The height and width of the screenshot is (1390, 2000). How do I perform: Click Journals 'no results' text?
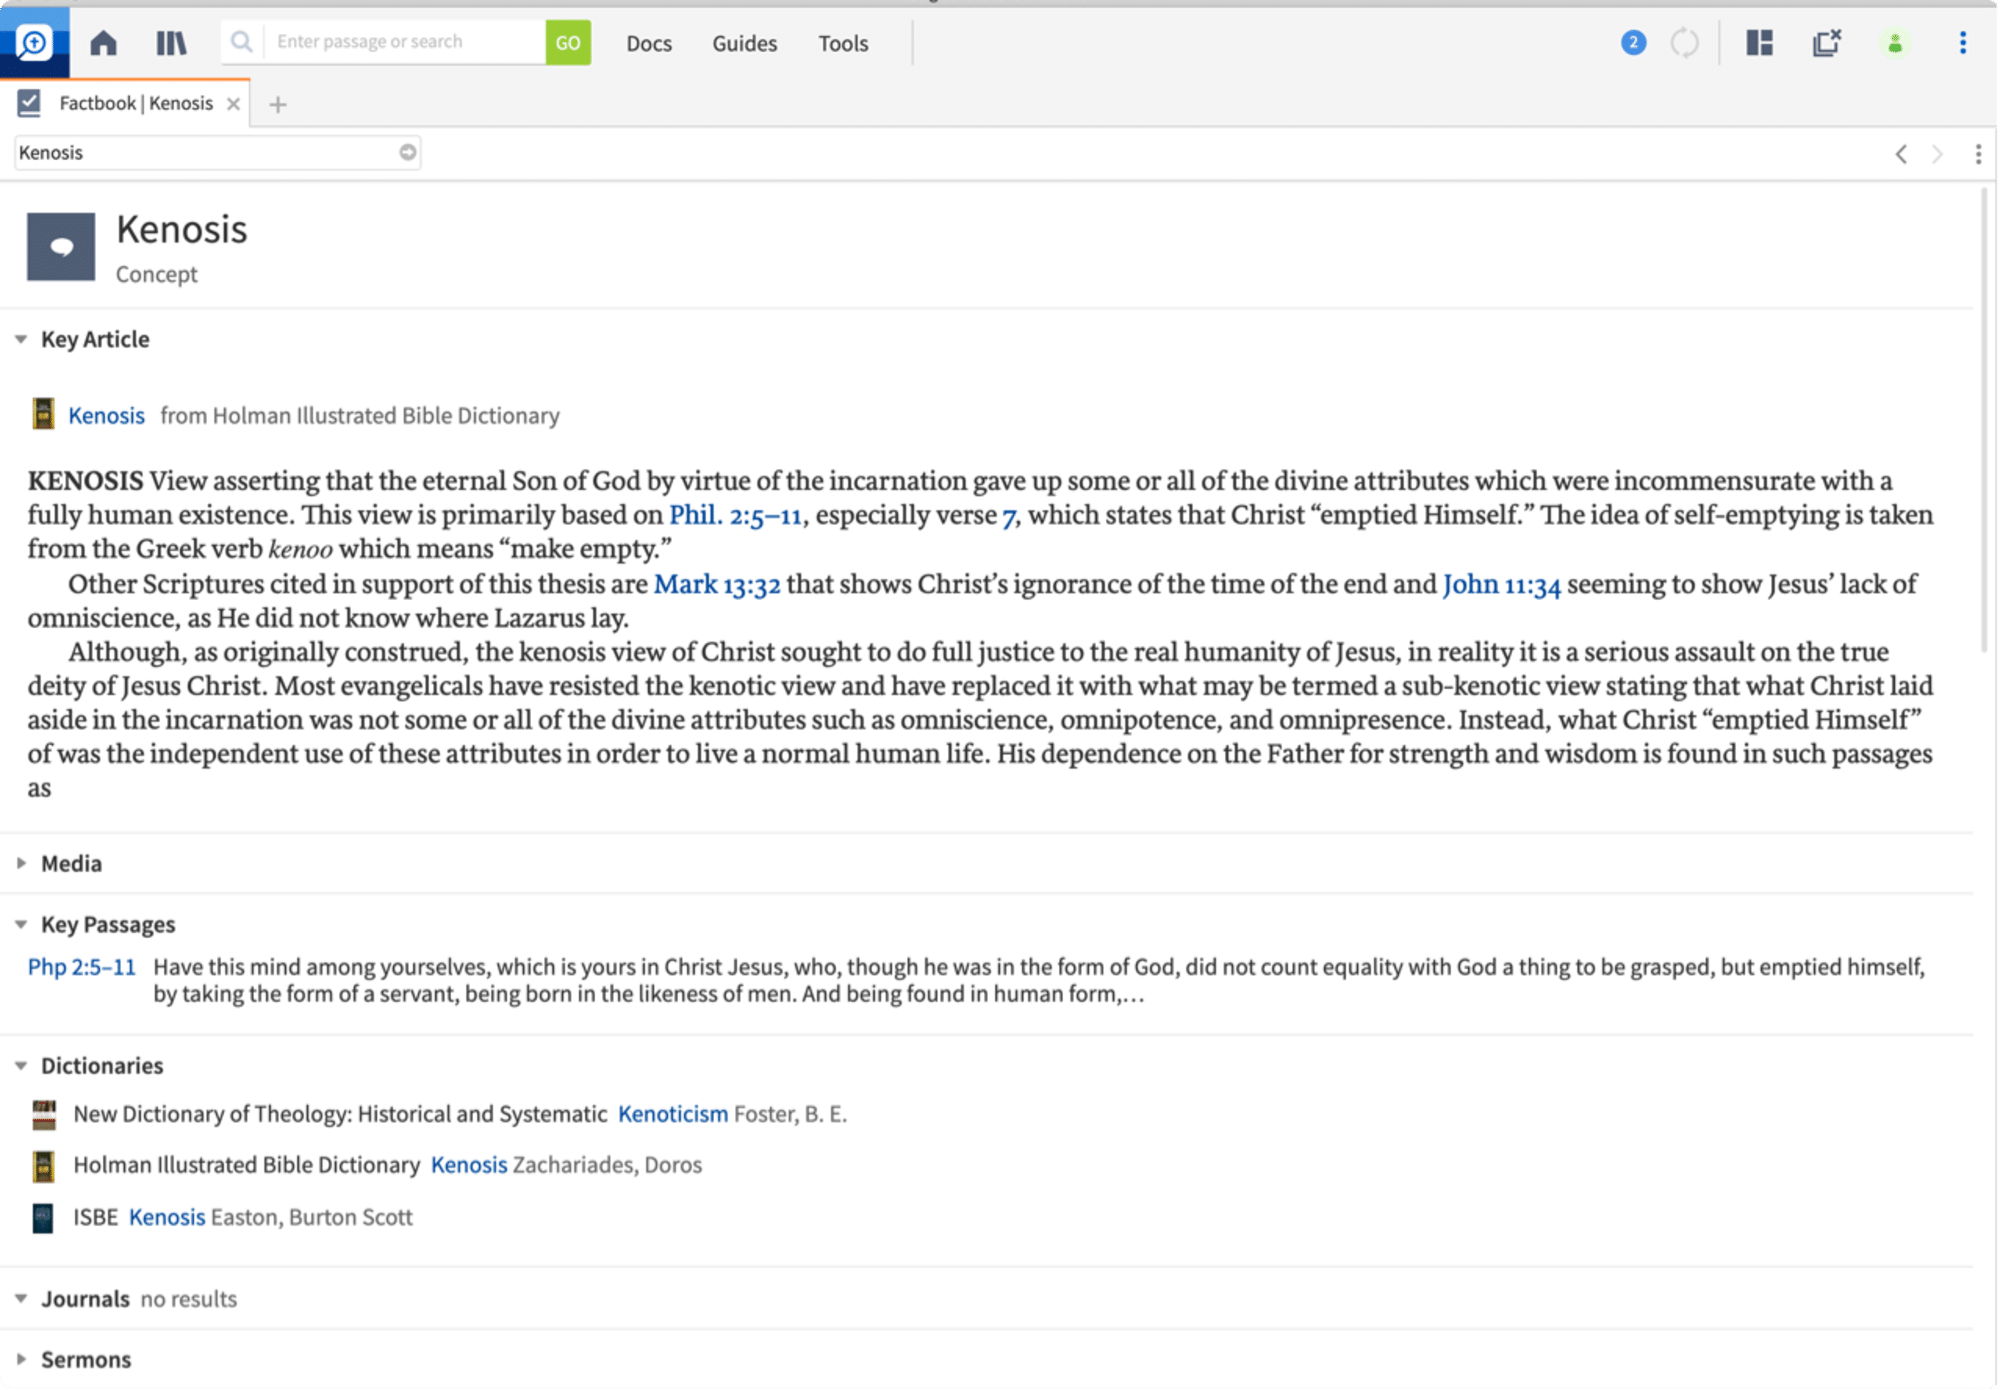(189, 1299)
